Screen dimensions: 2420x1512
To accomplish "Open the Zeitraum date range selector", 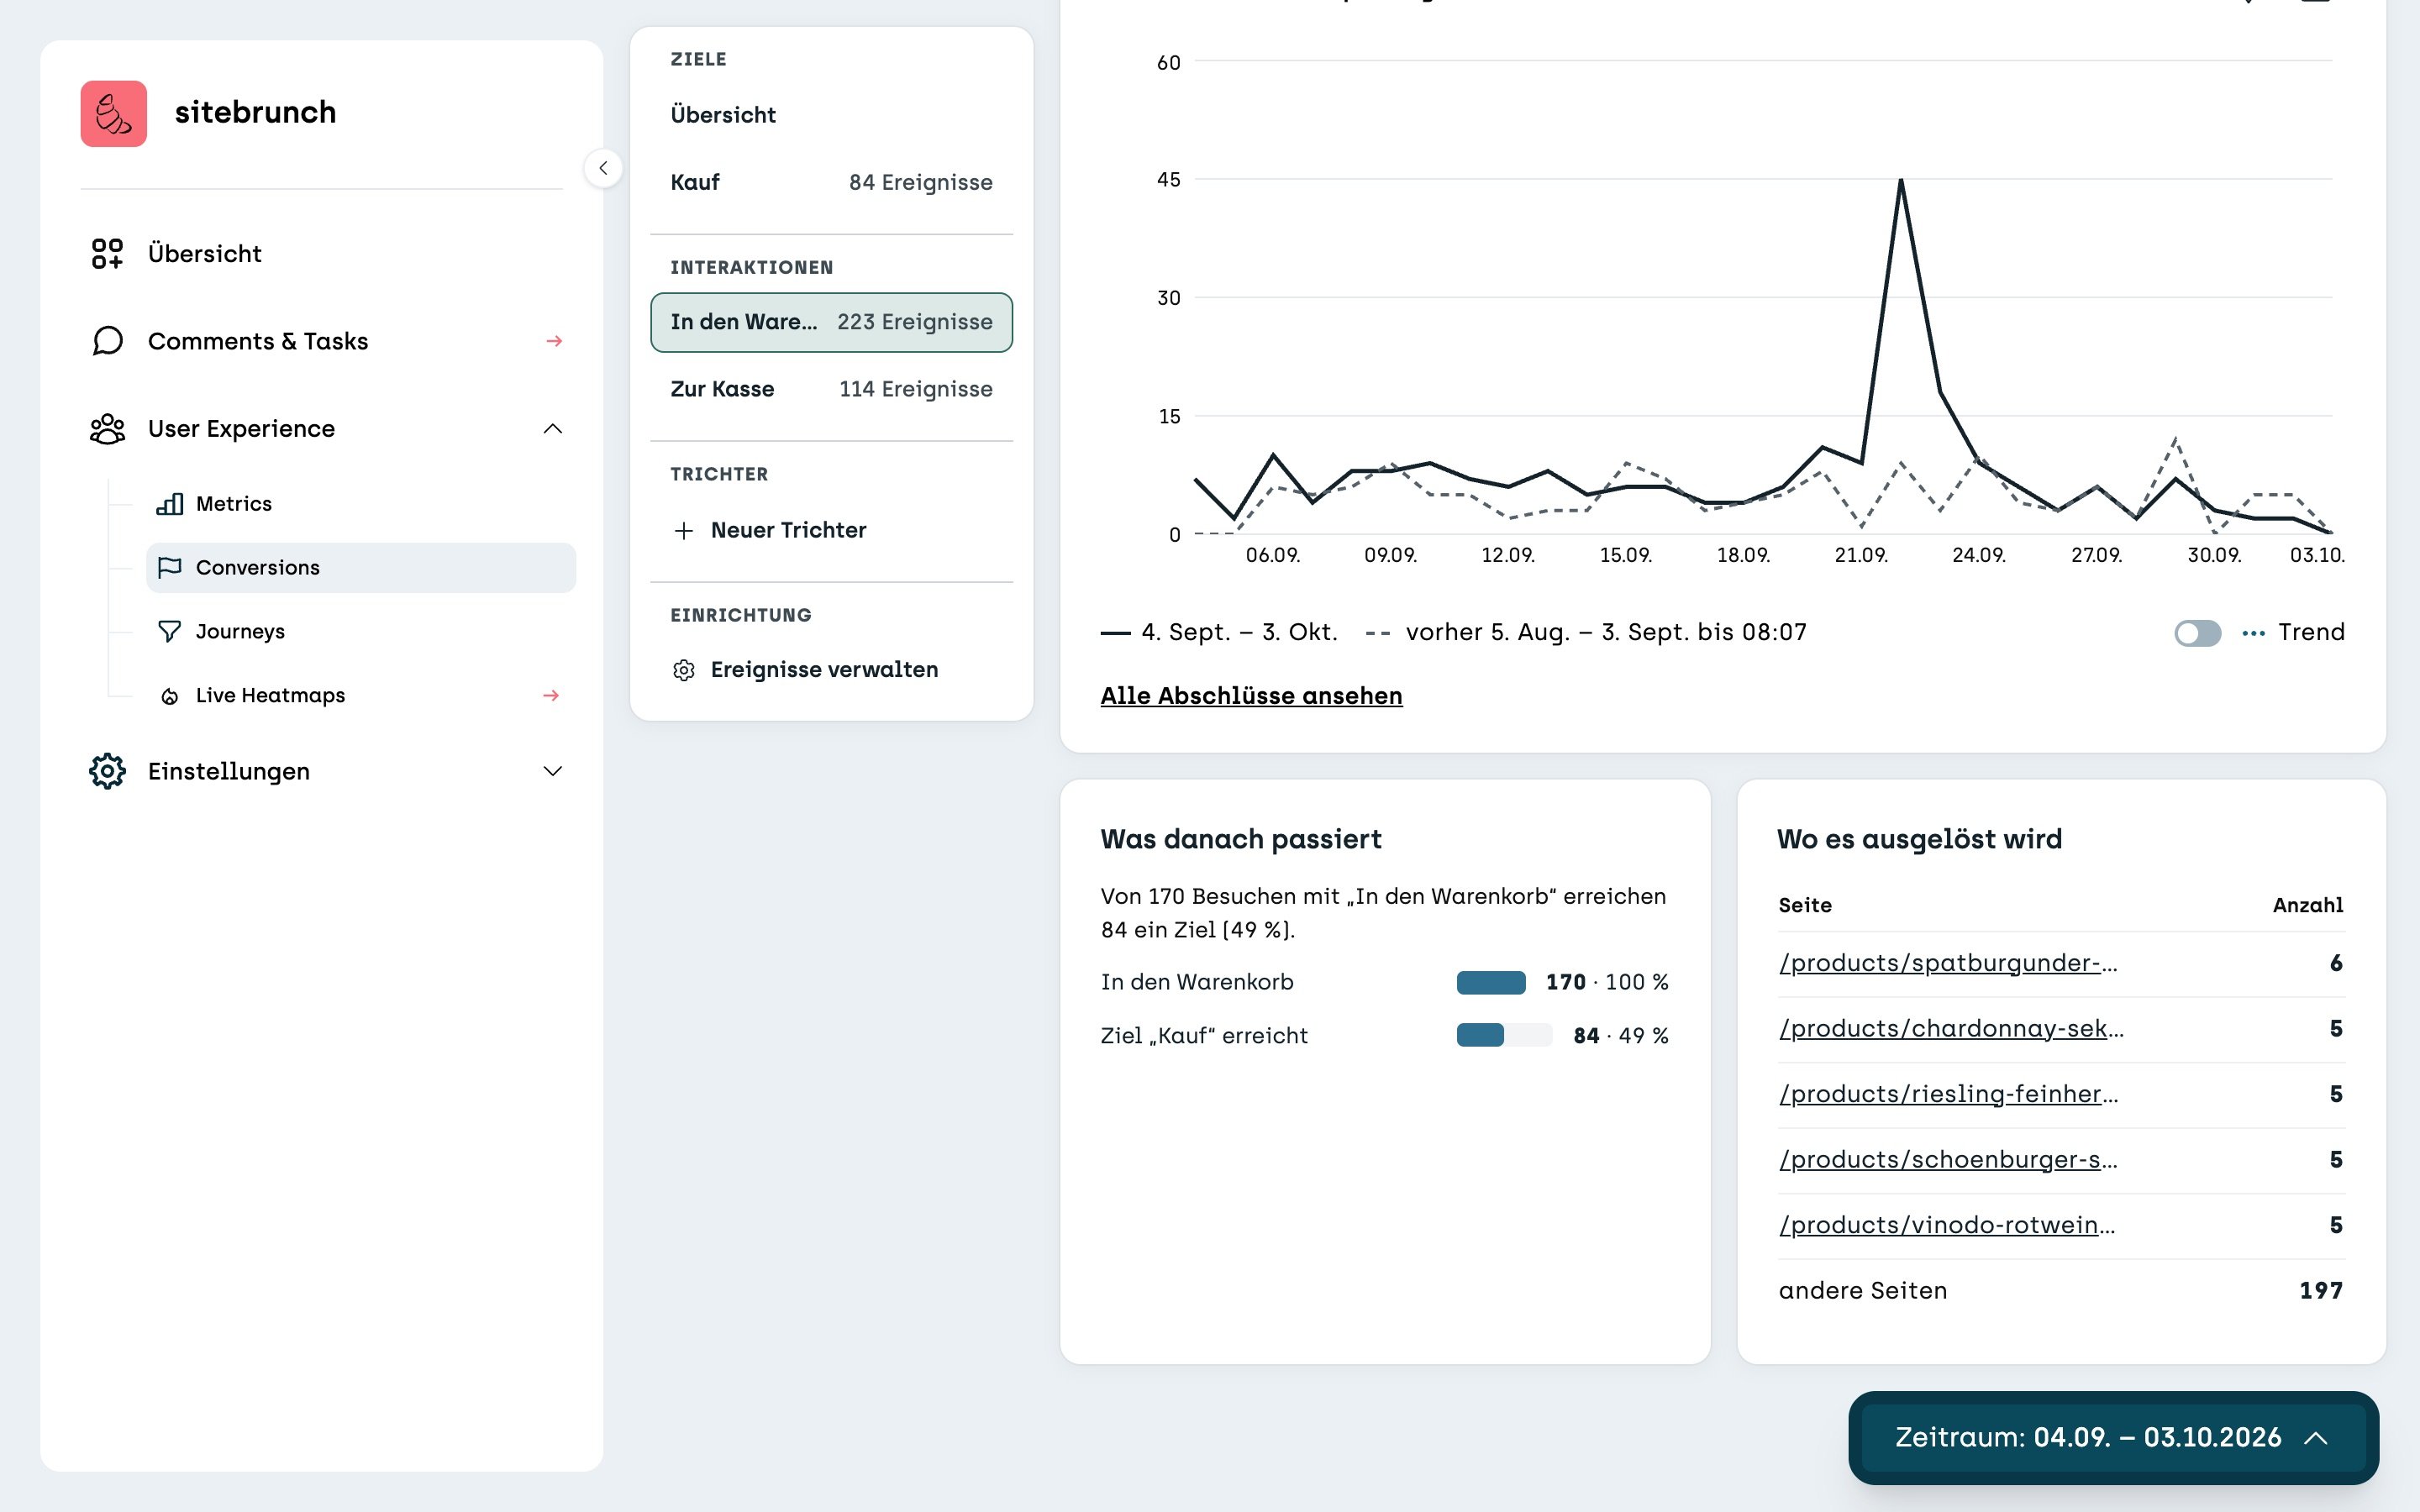I will click(x=2113, y=1438).
